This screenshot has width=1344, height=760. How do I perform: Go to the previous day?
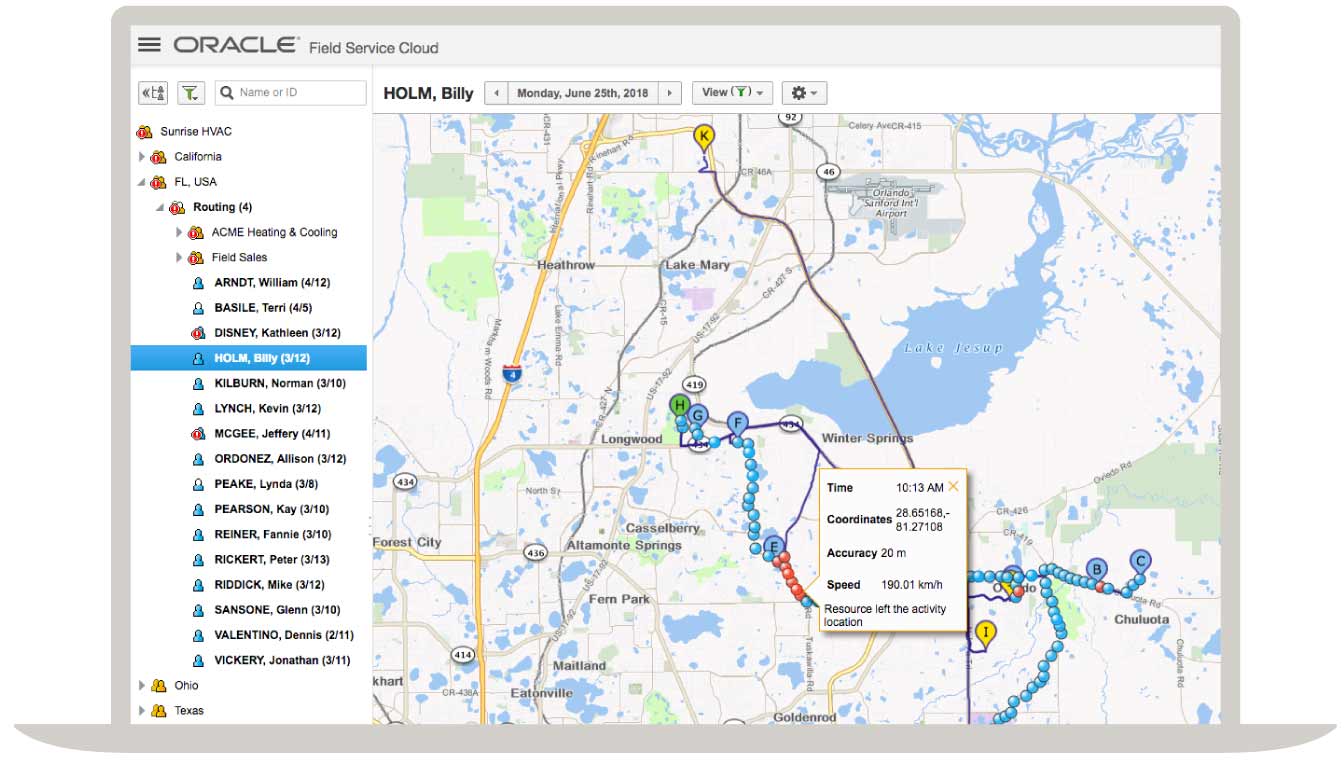[x=496, y=93]
